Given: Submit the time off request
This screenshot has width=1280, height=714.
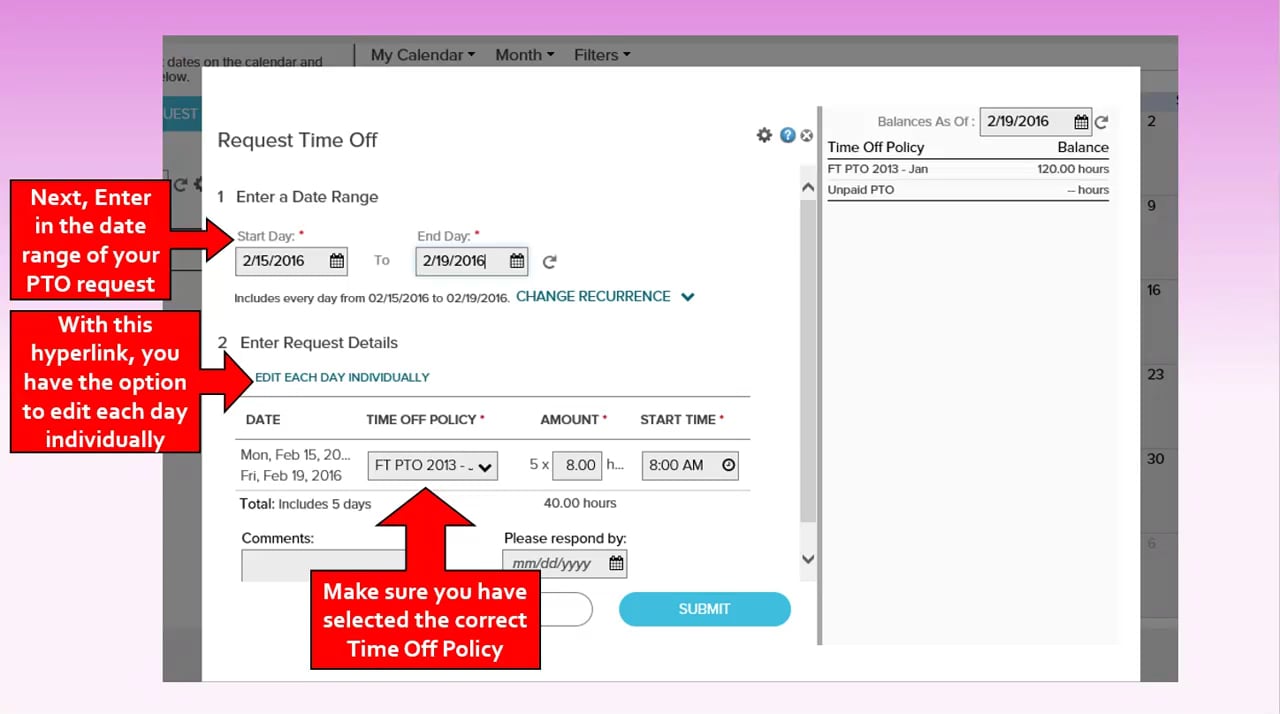Looking at the screenshot, I should coord(704,609).
